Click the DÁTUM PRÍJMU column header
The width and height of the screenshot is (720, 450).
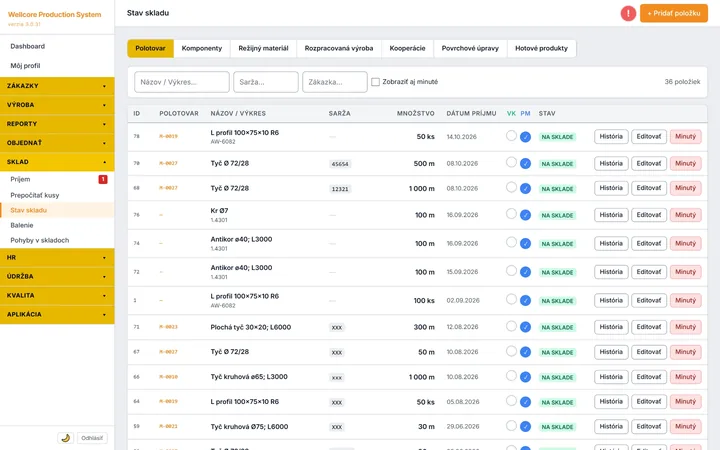click(471, 113)
